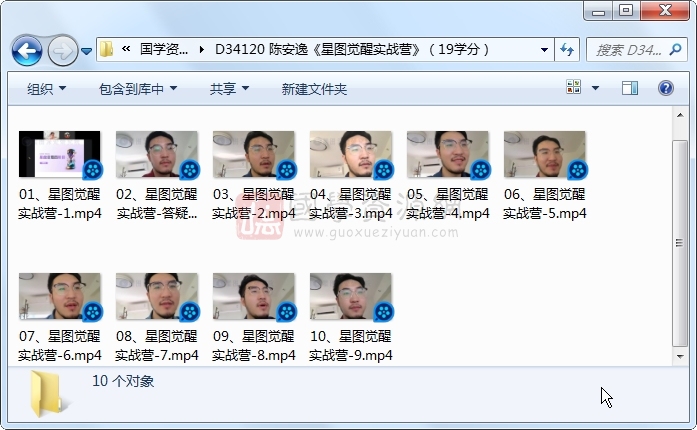Select video 09、星图觉醒实战营-8.mp4 thumbnail
697x430 pixels.
pos(254,297)
